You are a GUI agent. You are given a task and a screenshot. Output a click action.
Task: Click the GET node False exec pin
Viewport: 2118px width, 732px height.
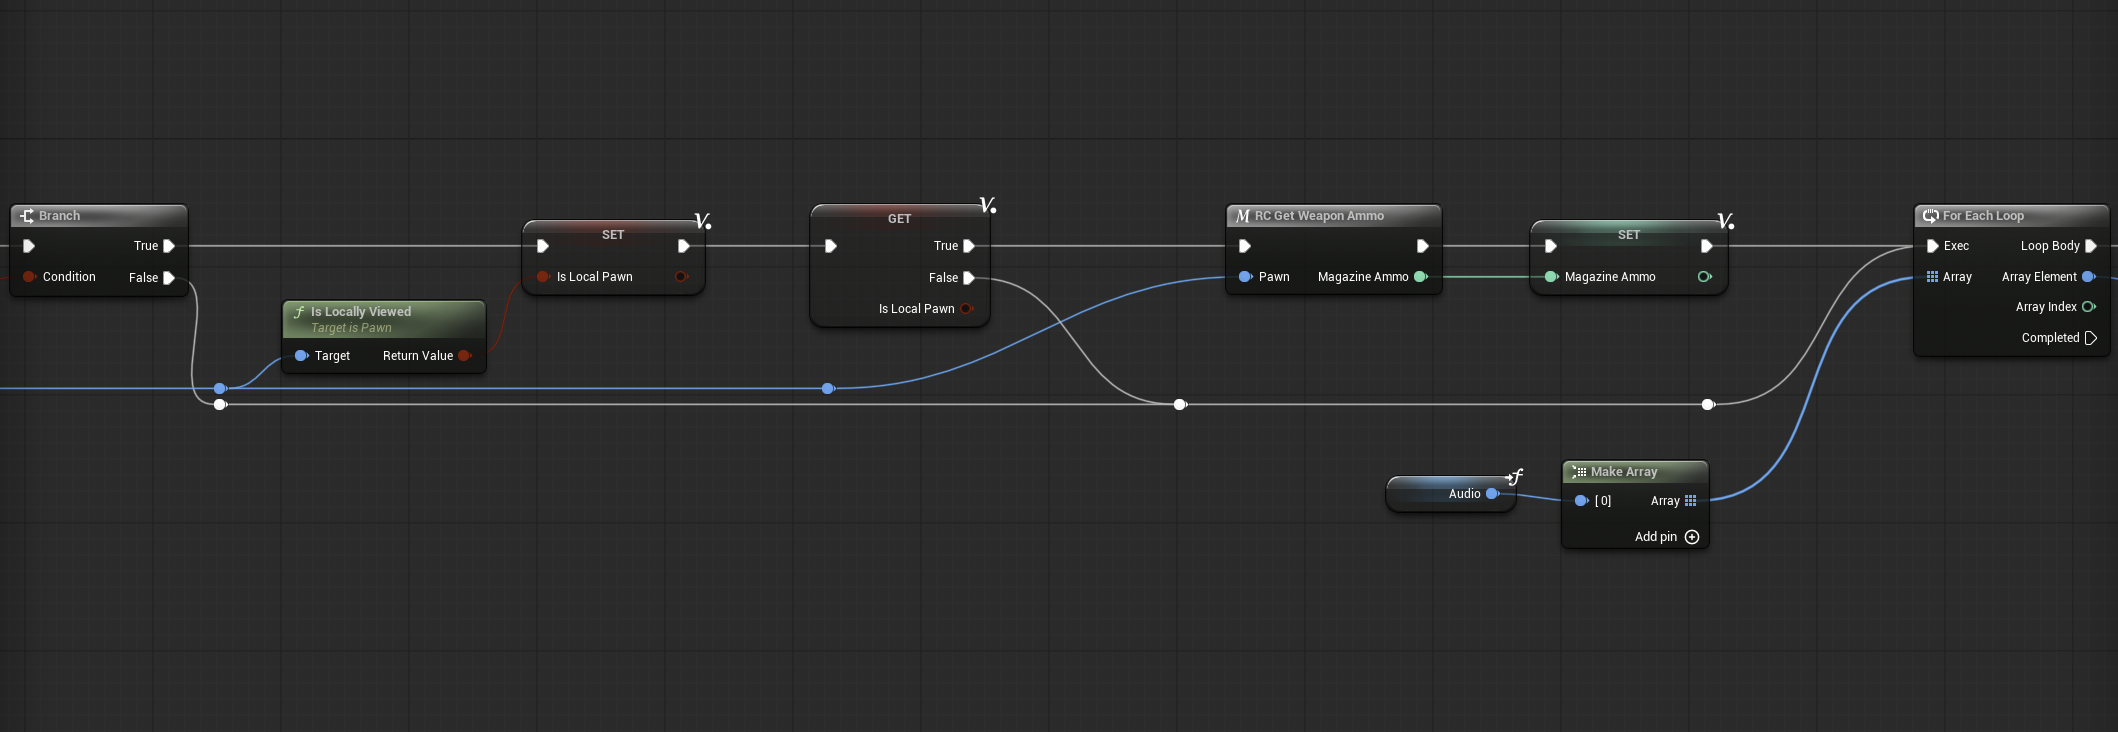coord(969,278)
